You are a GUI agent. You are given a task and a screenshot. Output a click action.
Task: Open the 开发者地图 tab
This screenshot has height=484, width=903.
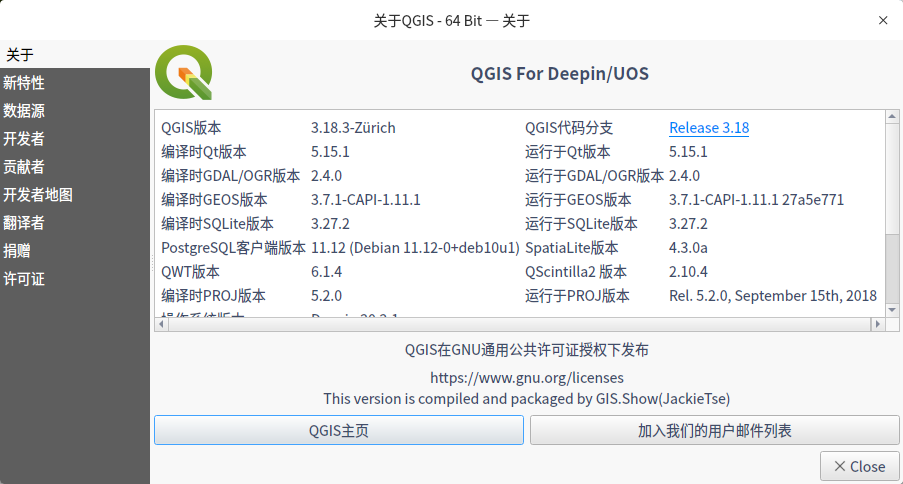pyautogui.click(x=38, y=195)
